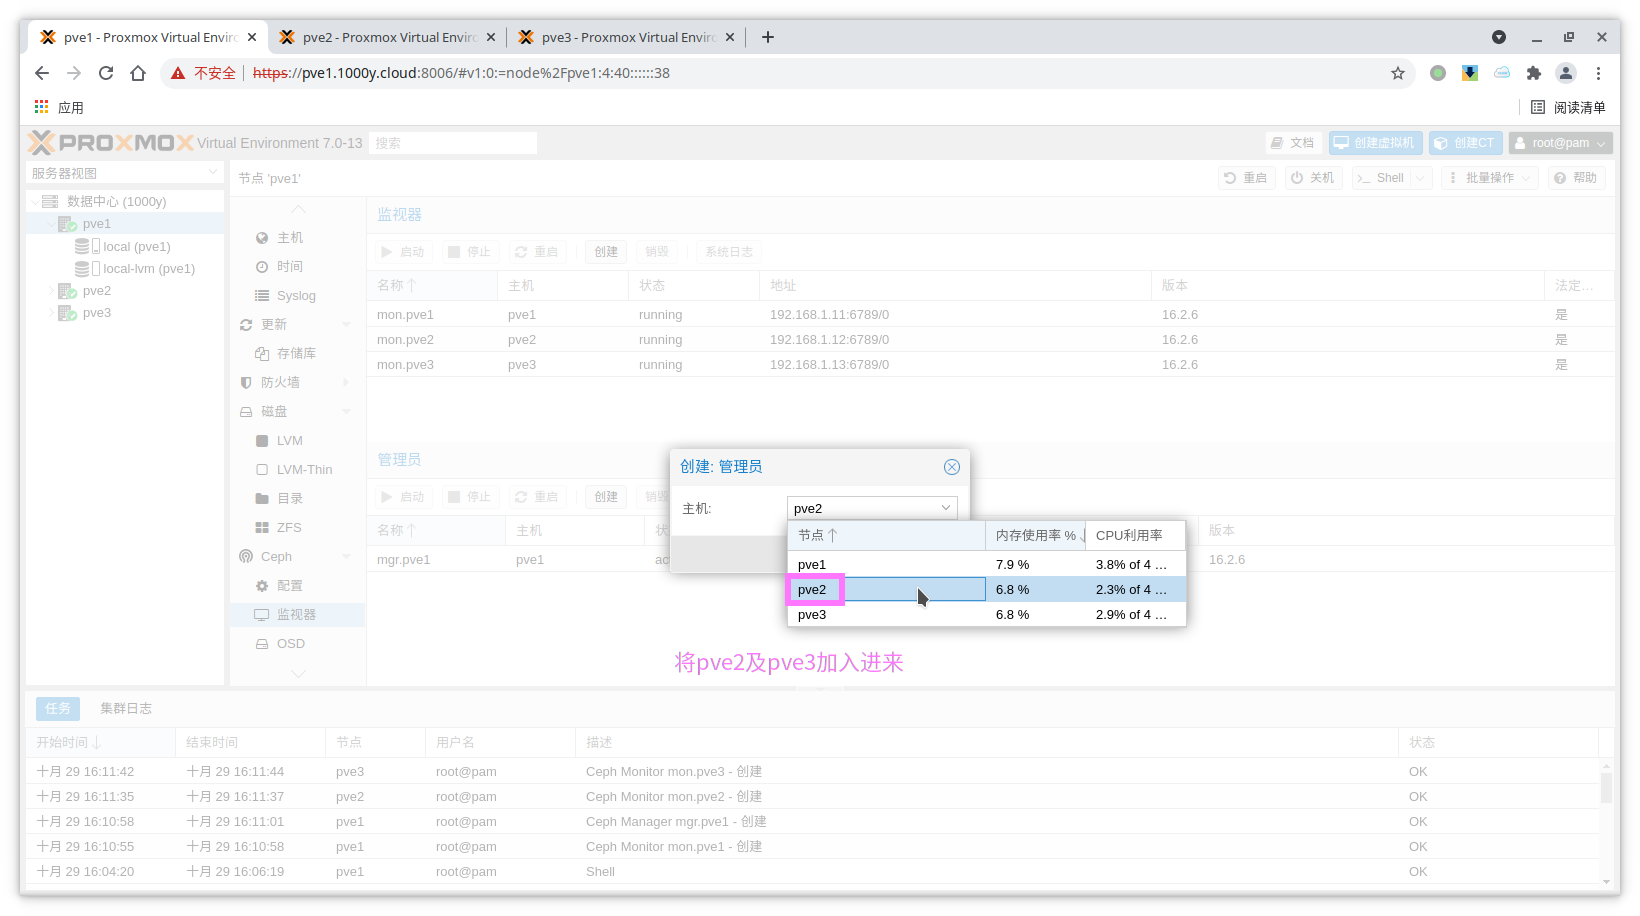This screenshot has height=916, width=1640.
Task: Bookmark this page with star icon
Action: click(1397, 73)
